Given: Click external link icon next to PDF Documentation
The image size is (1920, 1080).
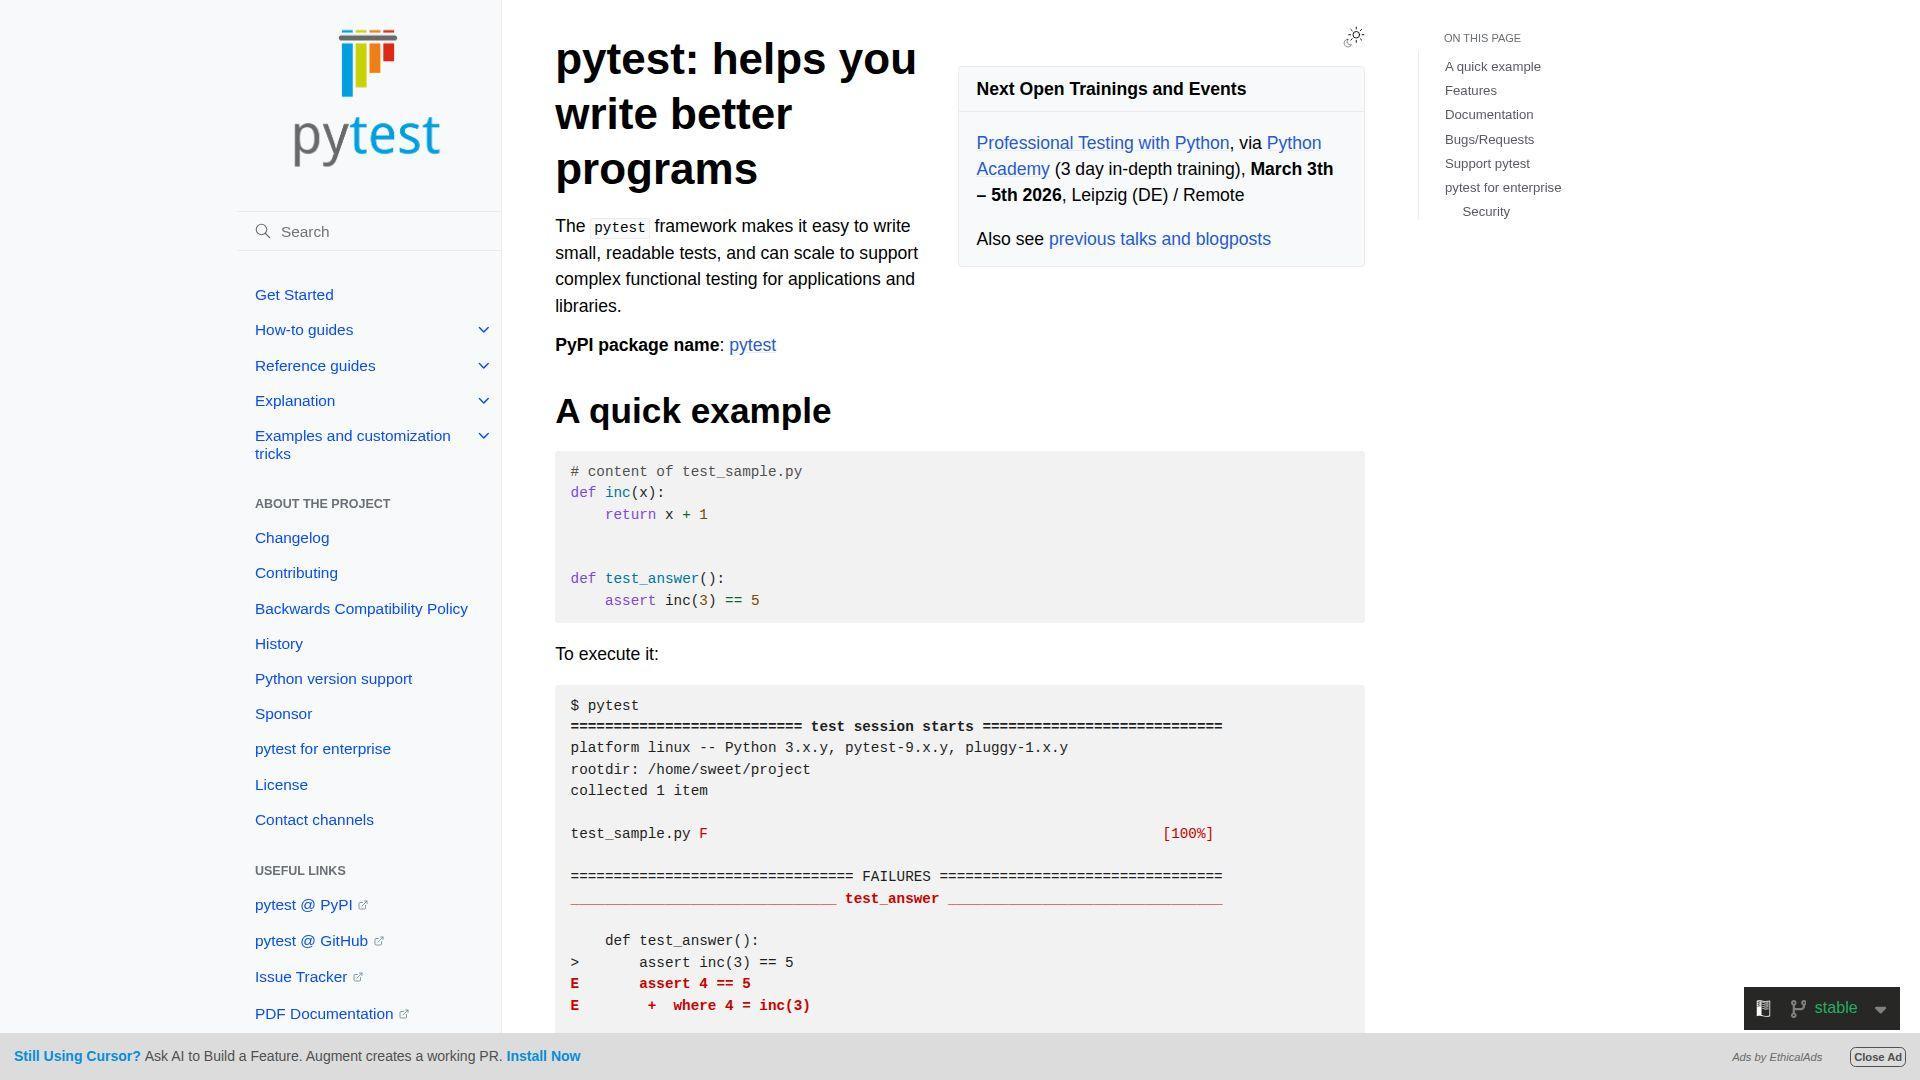Looking at the screenshot, I should pos(404,1013).
